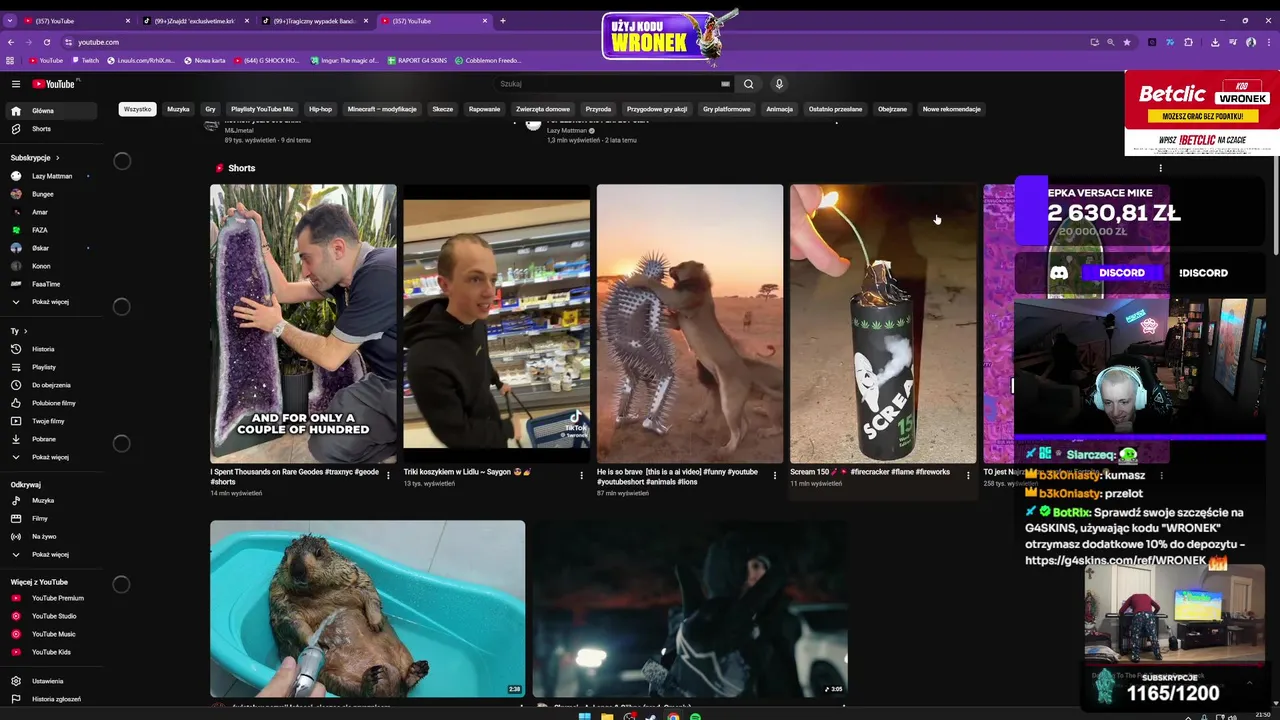This screenshot has width=1280, height=720.
Task: Open YouTube Music in sidebar
Action: pyautogui.click(x=50, y=634)
